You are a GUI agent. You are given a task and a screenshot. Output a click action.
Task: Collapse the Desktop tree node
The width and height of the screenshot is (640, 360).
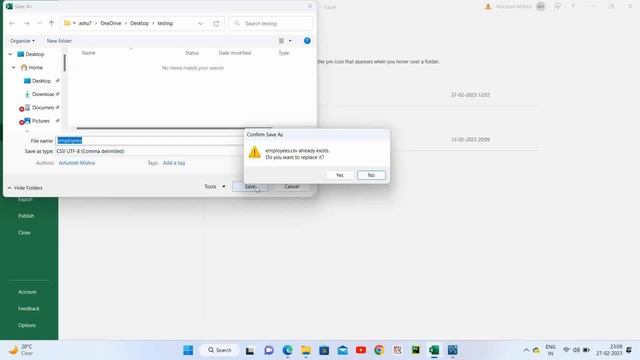point(10,54)
